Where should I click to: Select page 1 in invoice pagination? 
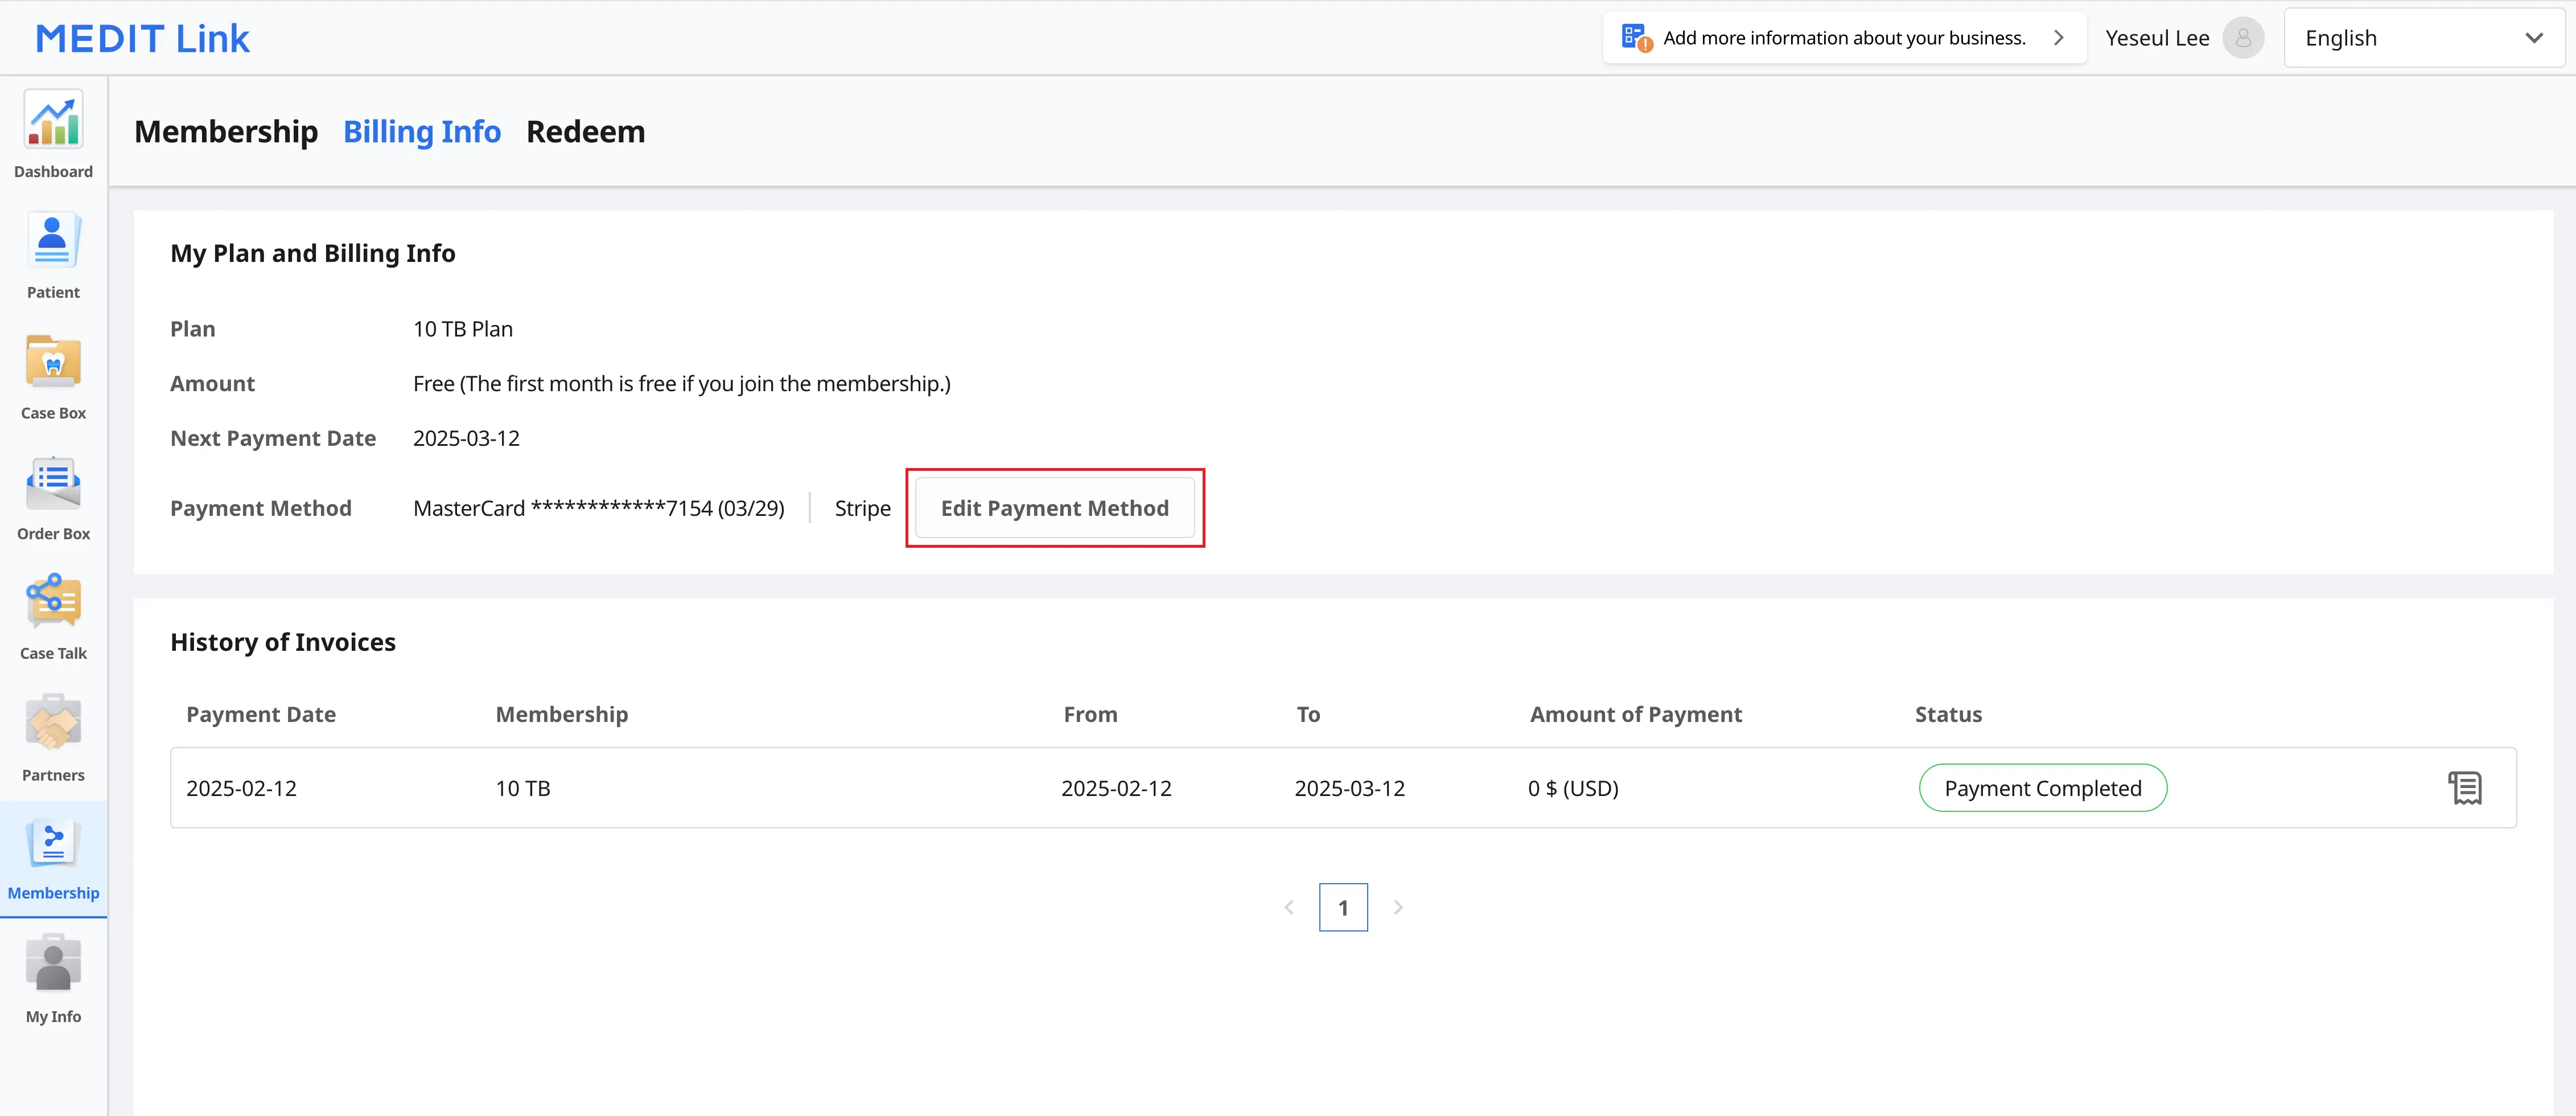coord(1343,908)
